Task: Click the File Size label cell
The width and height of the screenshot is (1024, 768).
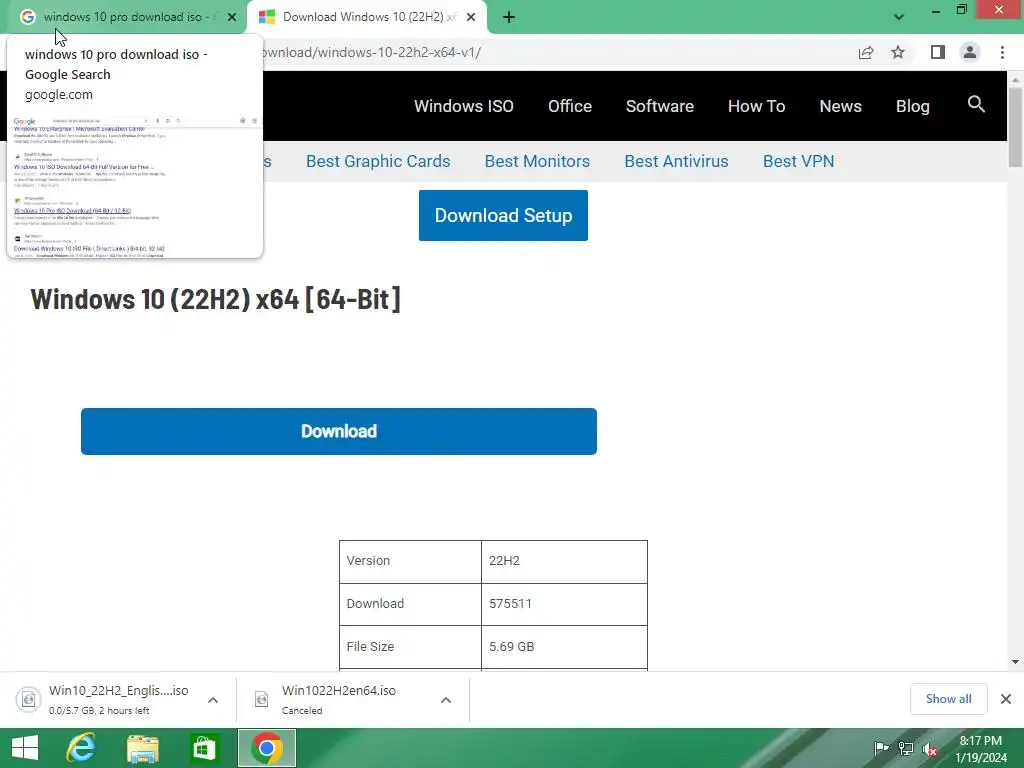Action: click(410, 647)
